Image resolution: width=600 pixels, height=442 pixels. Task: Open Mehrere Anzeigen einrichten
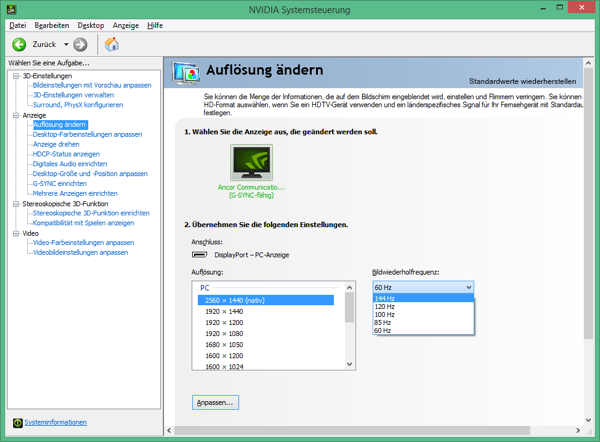pyautogui.click(x=75, y=193)
